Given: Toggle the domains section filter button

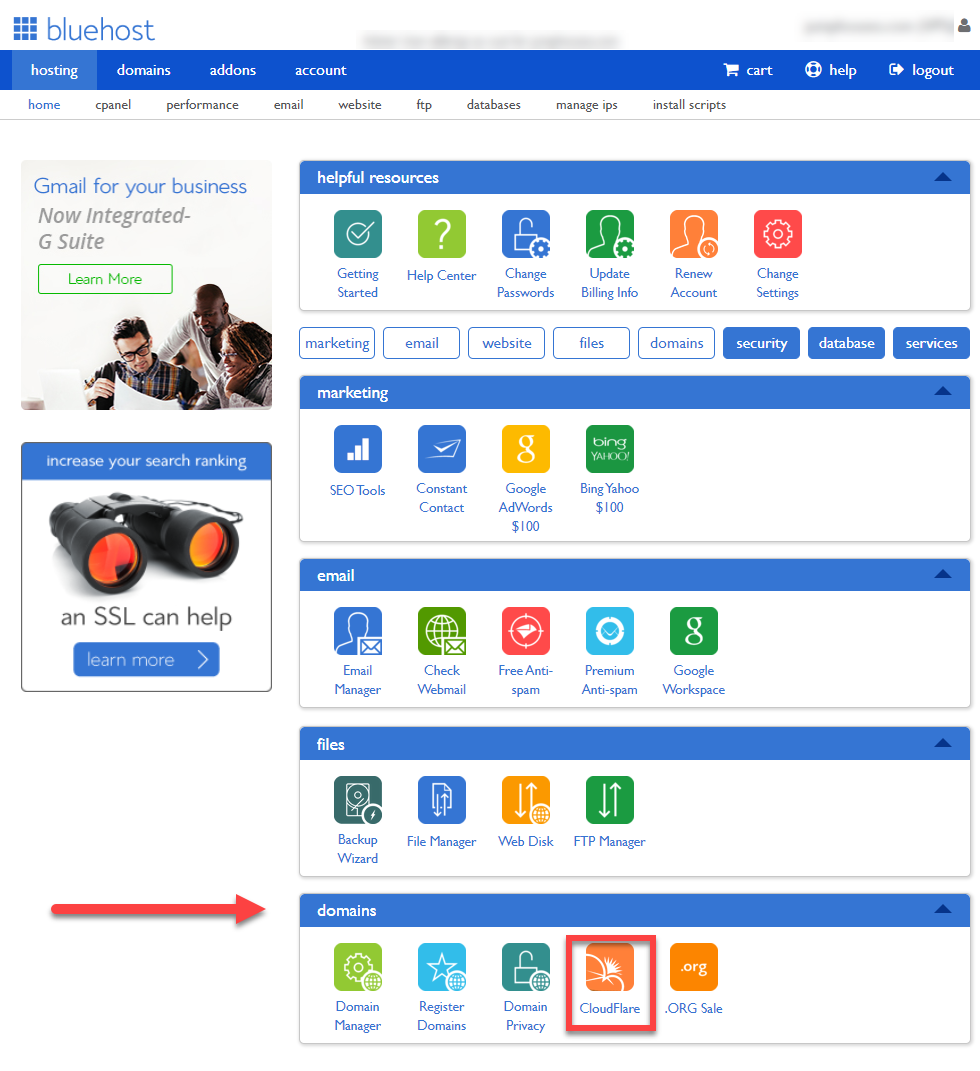Looking at the screenshot, I should pyautogui.click(x=677, y=343).
